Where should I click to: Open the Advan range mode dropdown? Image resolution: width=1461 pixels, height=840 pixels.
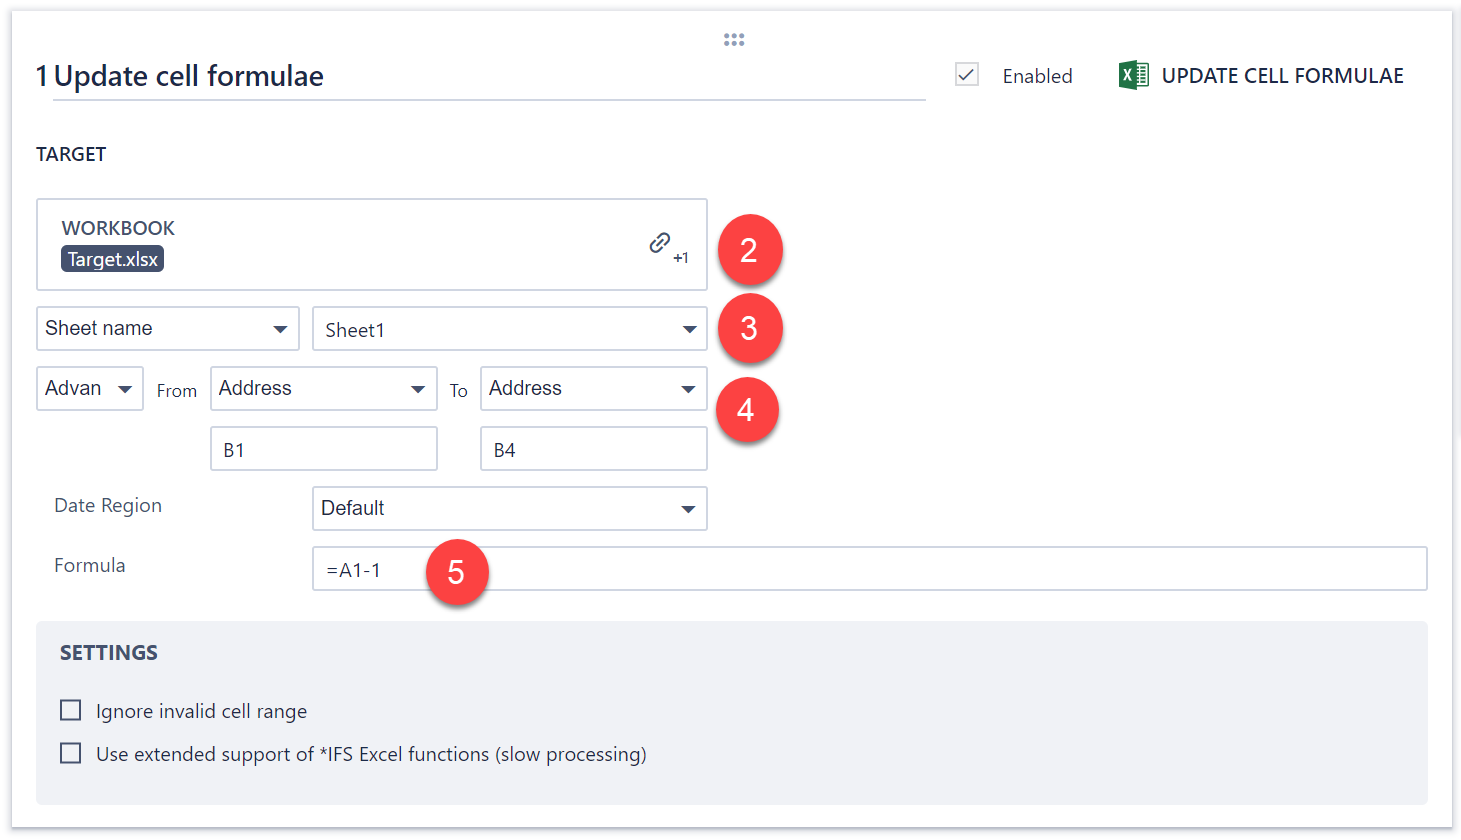click(x=89, y=388)
